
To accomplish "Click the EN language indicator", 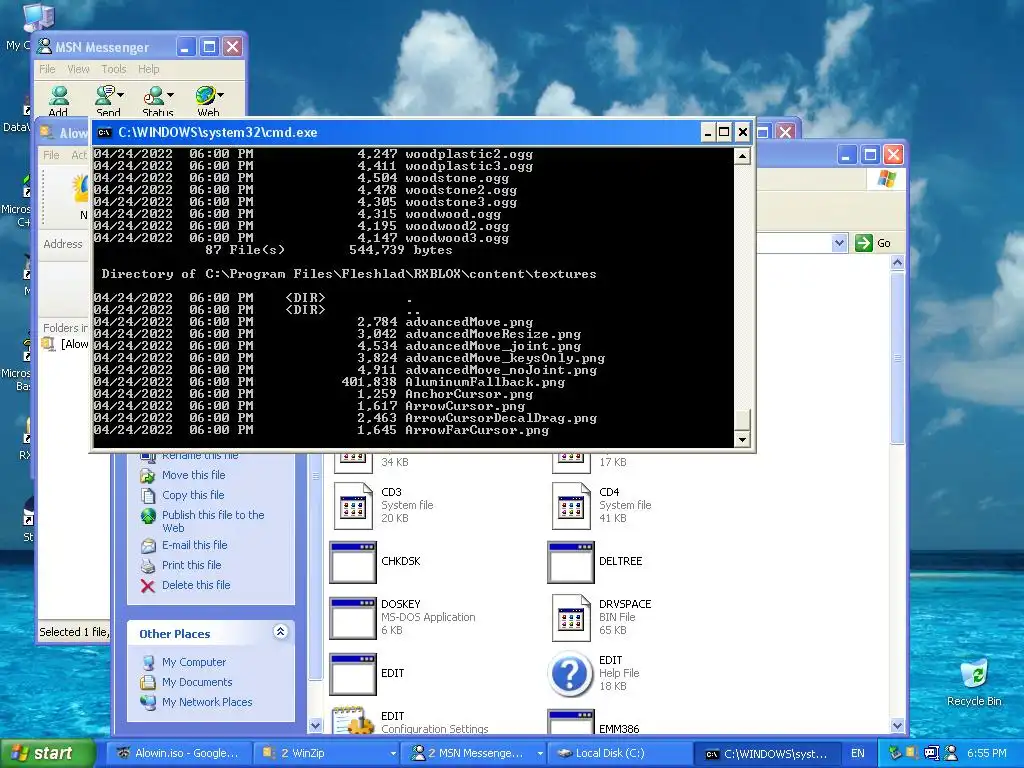I will (857, 754).
